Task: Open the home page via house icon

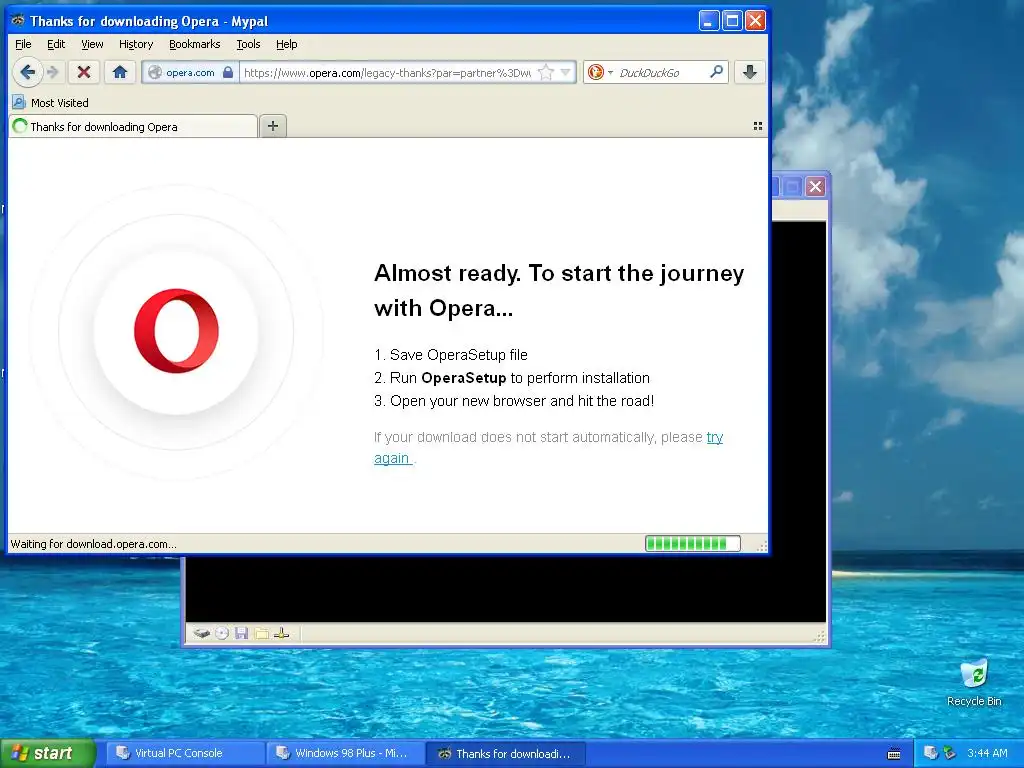Action: (x=120, y=72)
